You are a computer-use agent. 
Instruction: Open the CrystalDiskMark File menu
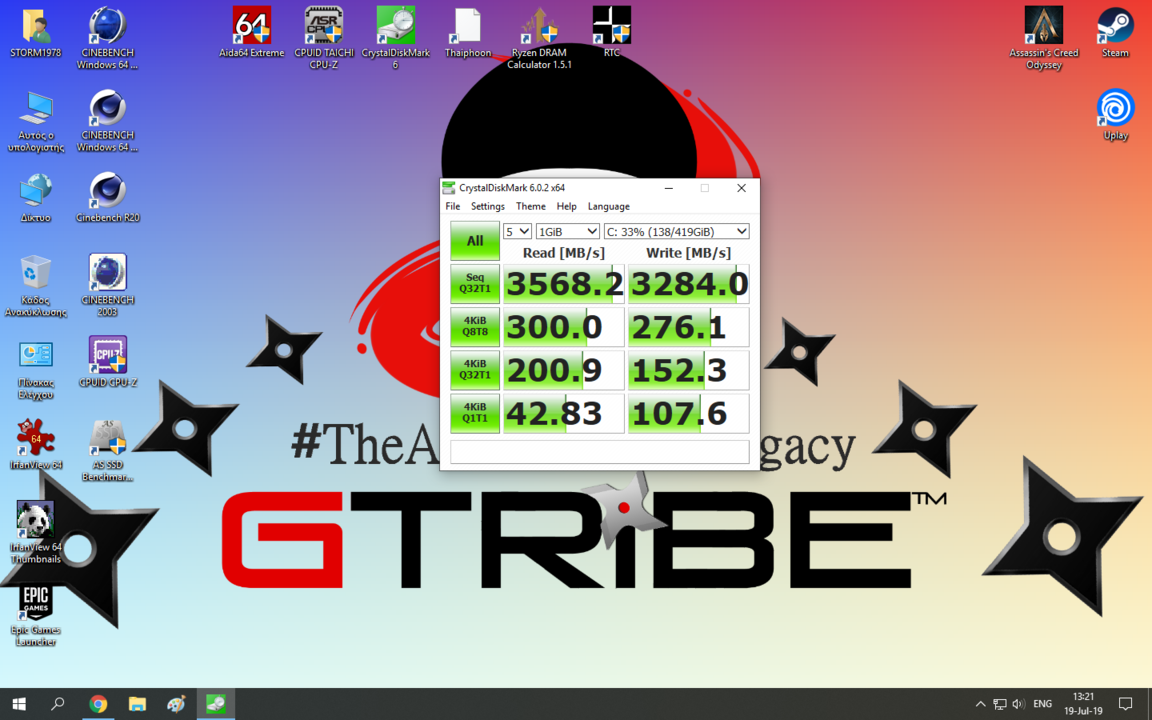(x=453, y=206)
